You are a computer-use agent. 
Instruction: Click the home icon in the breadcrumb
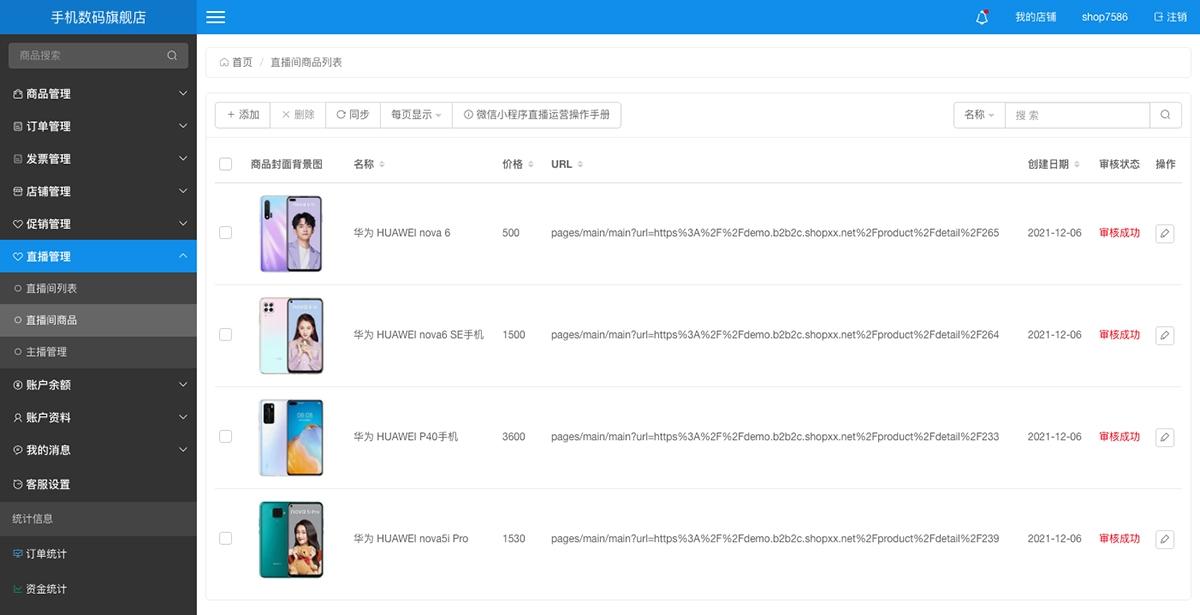click(225, 61)
